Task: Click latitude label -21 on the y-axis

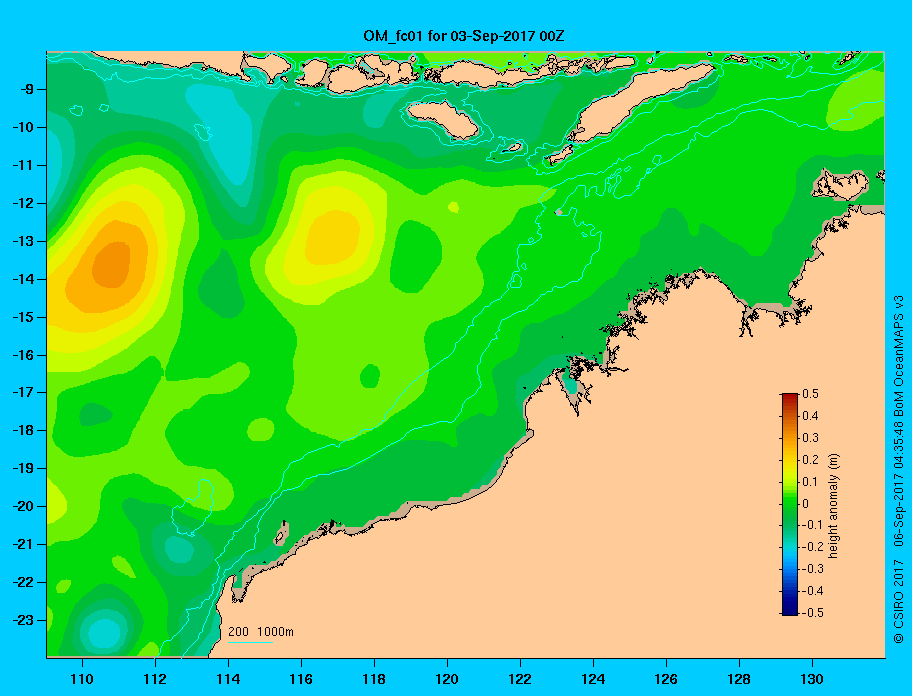Action: pos(23,544)
